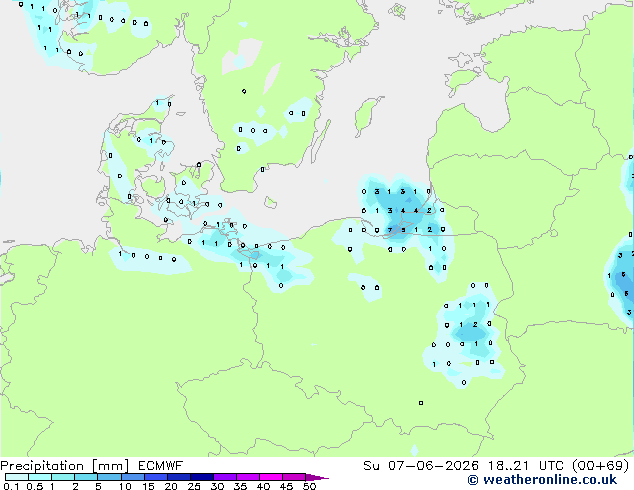
Task: Click the date "07-06-2026"
Action: (433, 466)
